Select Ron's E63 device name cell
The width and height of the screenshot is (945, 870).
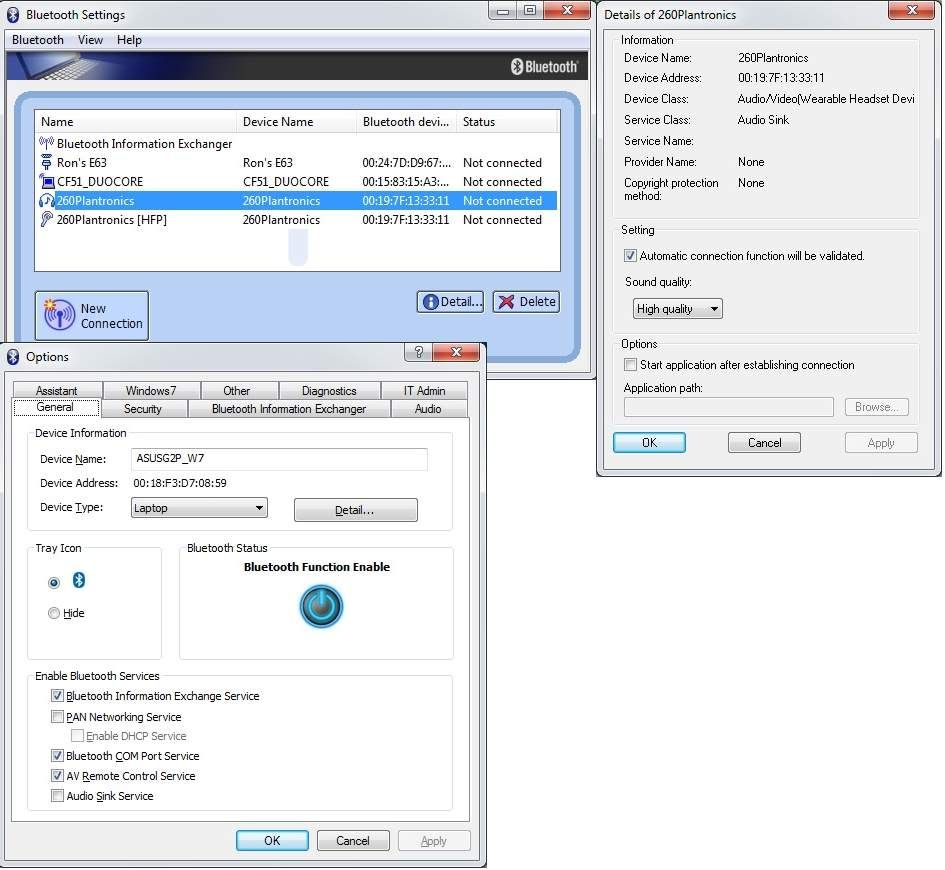268,163
